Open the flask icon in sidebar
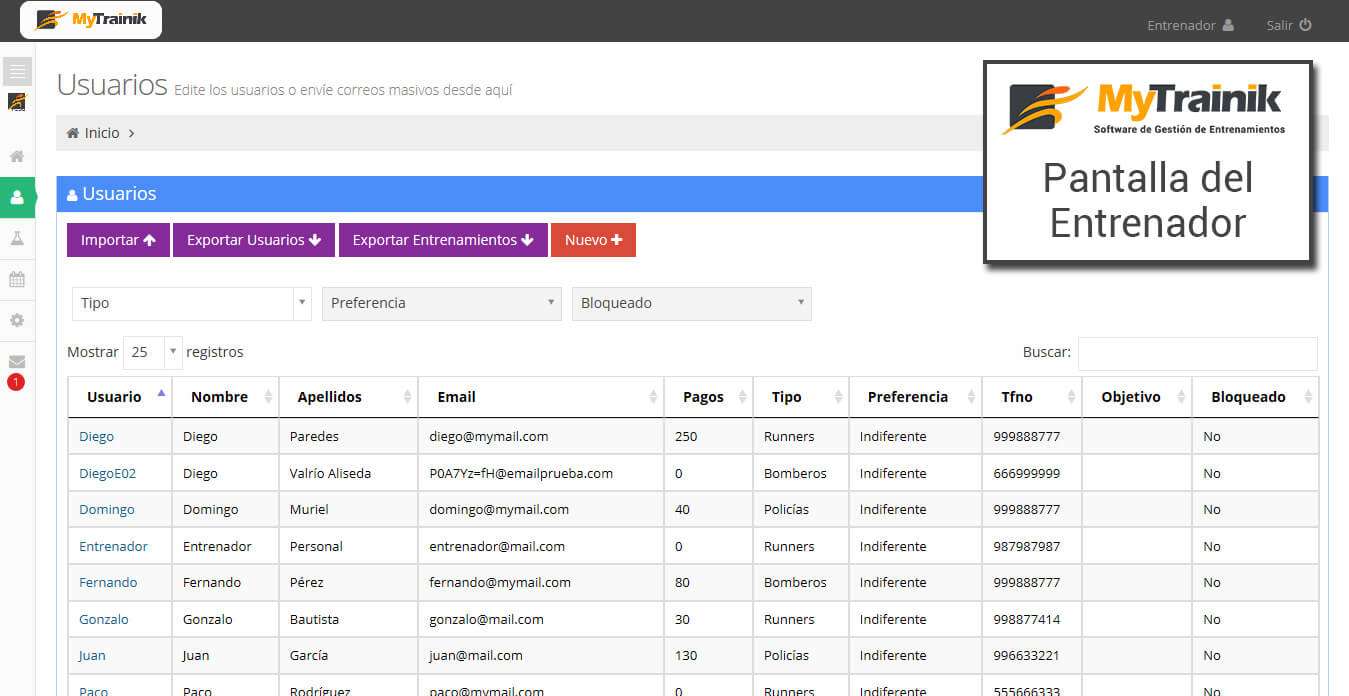Image resolution: width=1349 pixels, height=696 pixels. 17,238
